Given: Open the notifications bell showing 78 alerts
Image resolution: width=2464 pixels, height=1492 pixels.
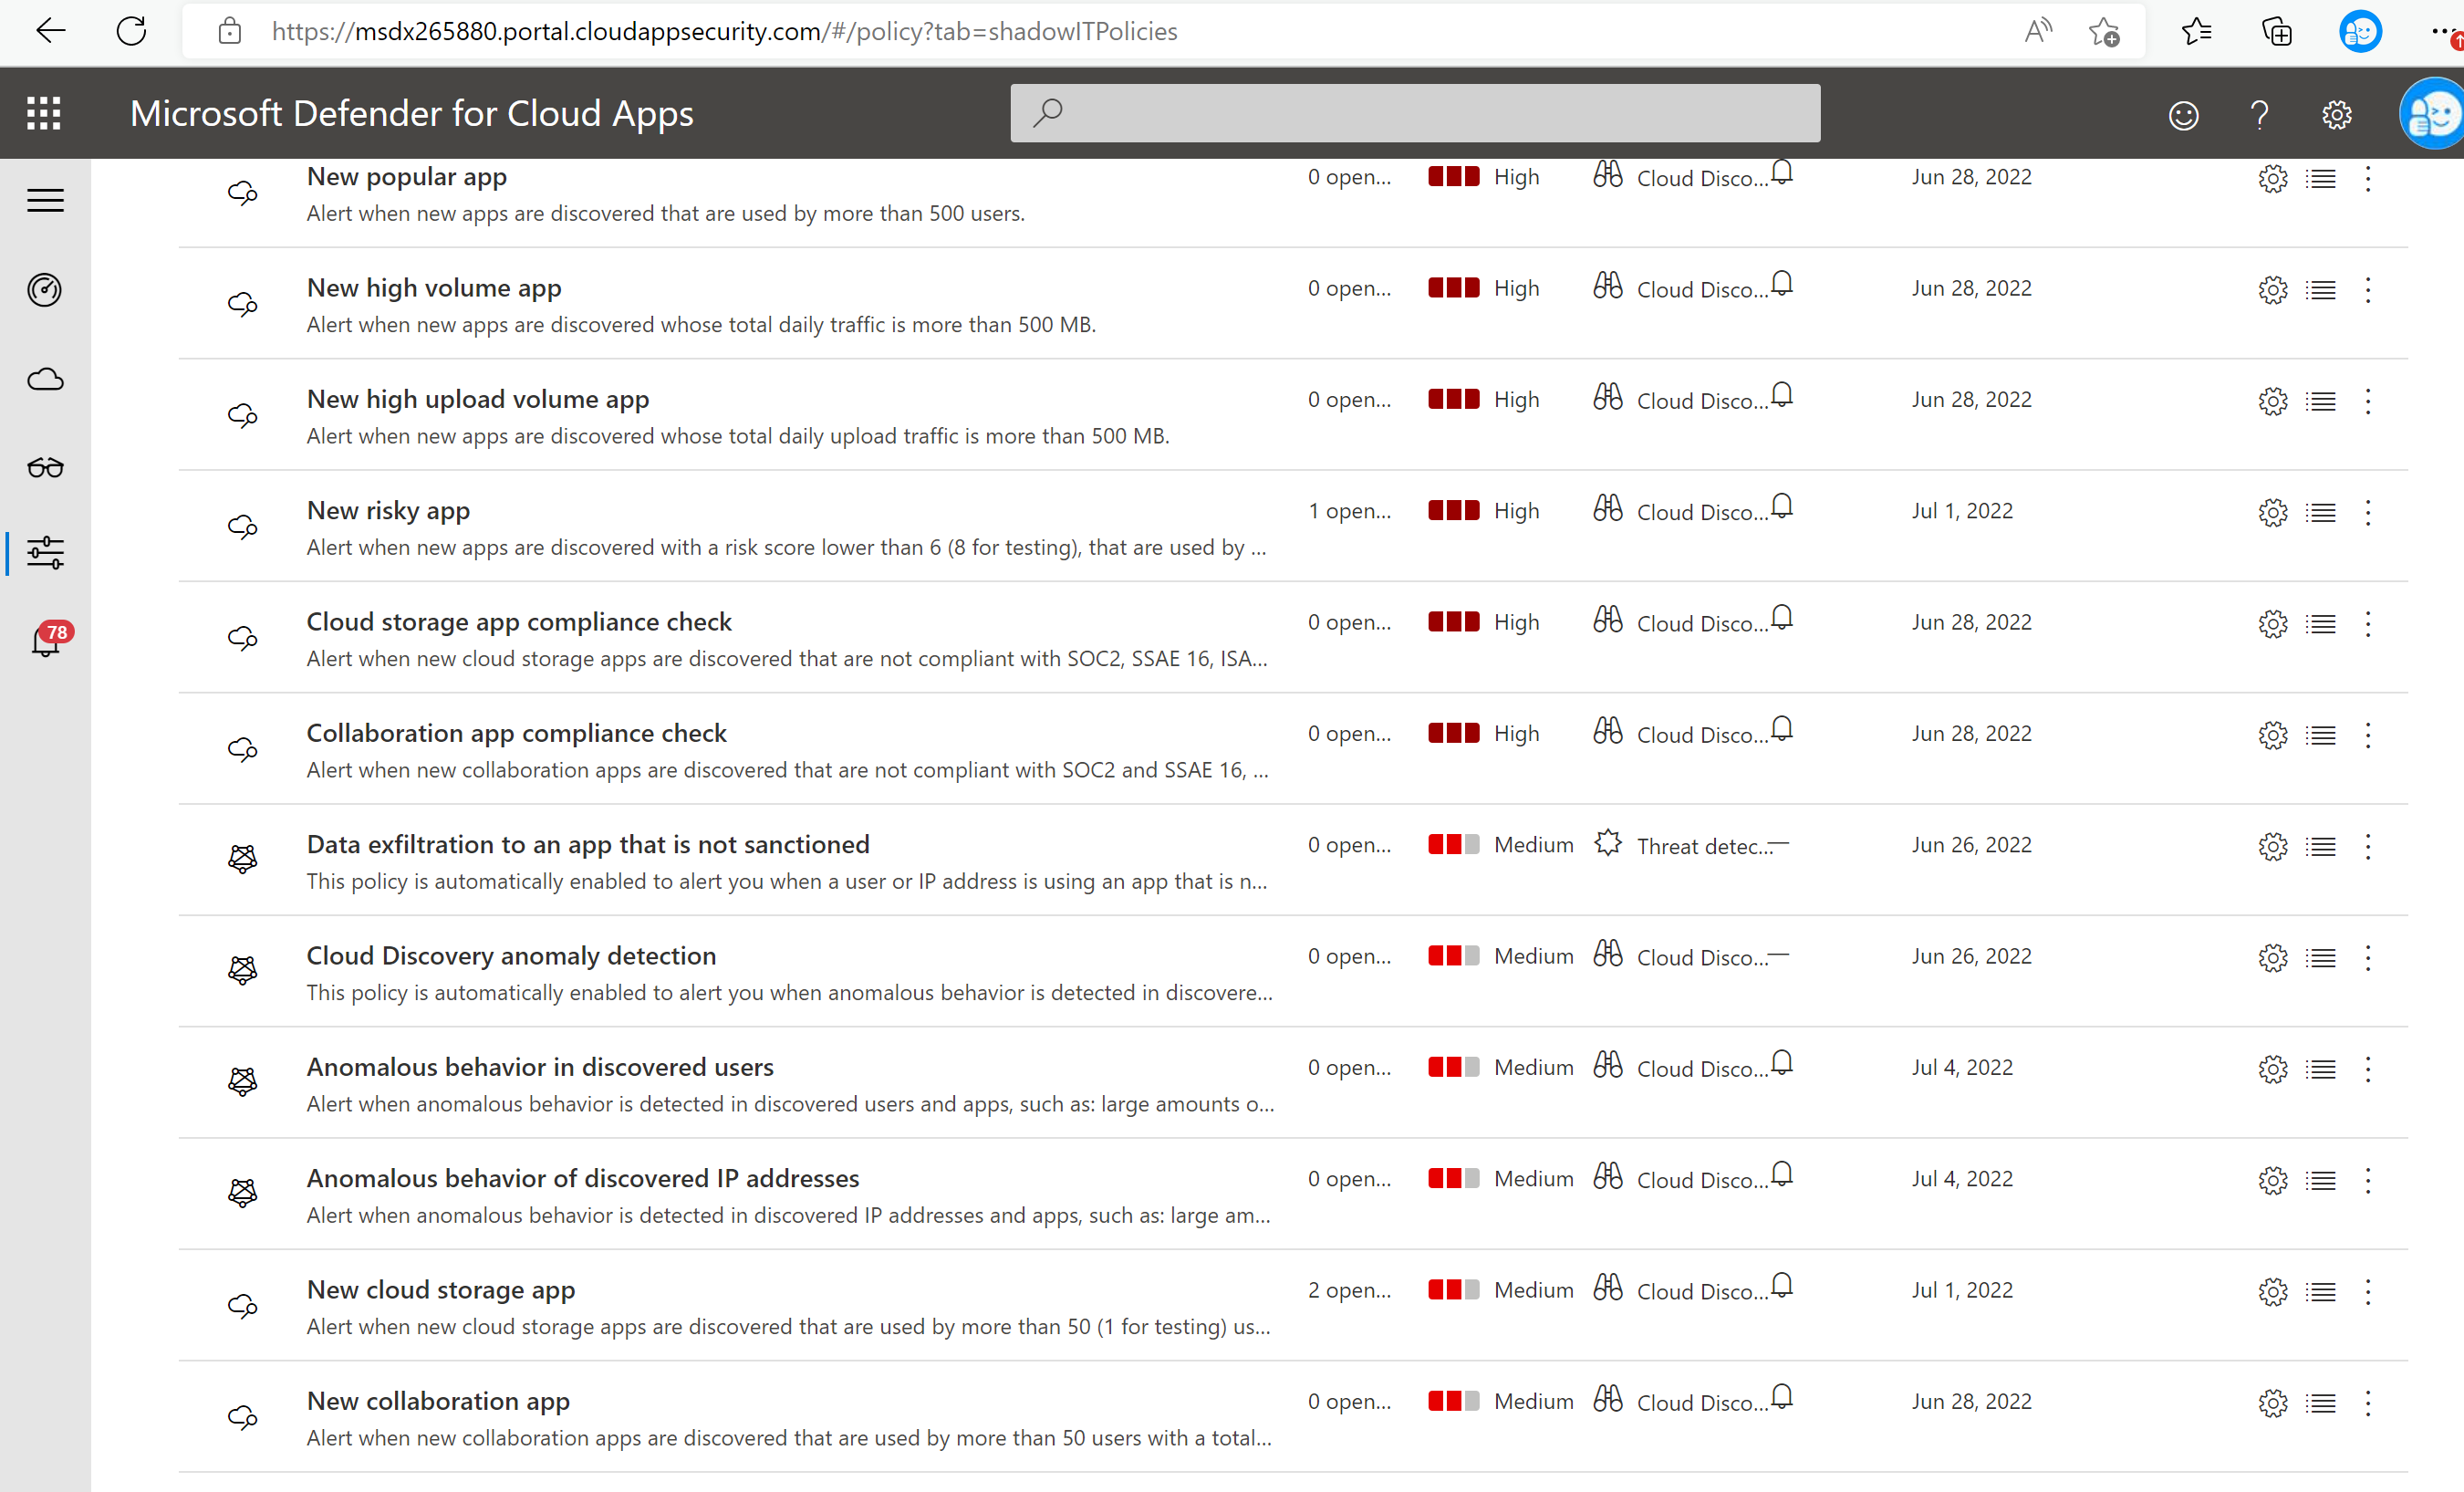Looking at the screenshot, I should click(x=44, y=641).
